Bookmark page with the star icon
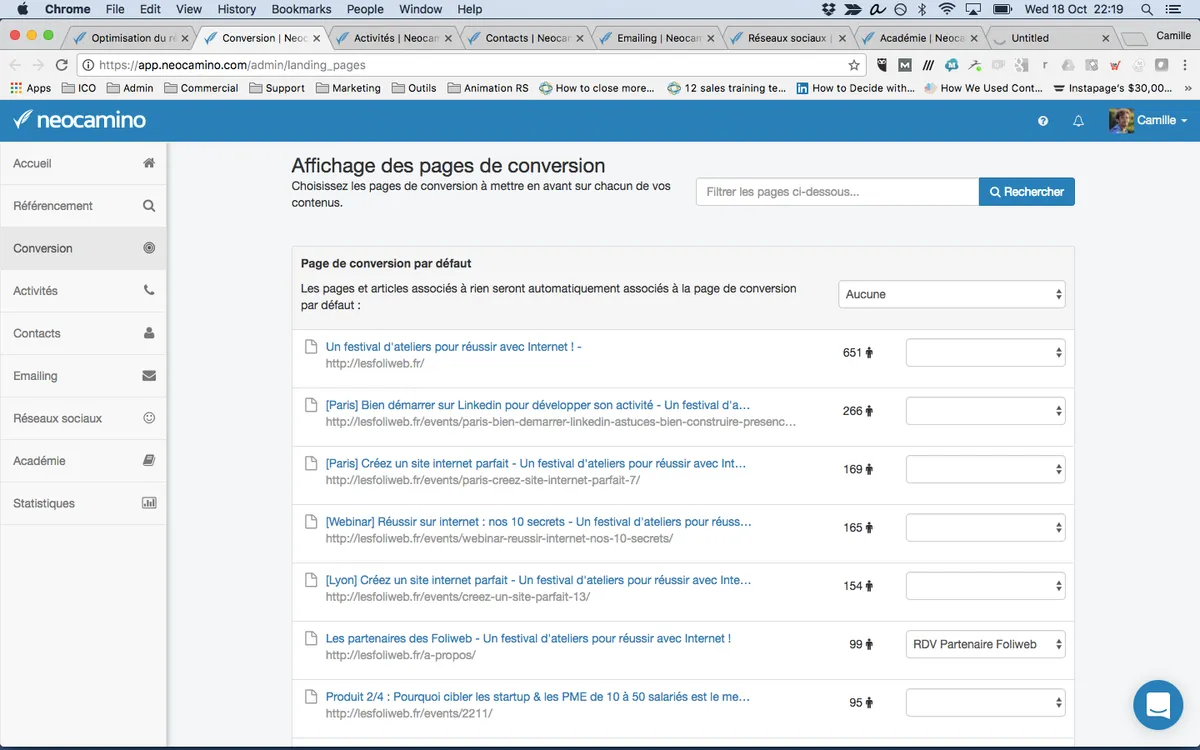 (854, 65)
